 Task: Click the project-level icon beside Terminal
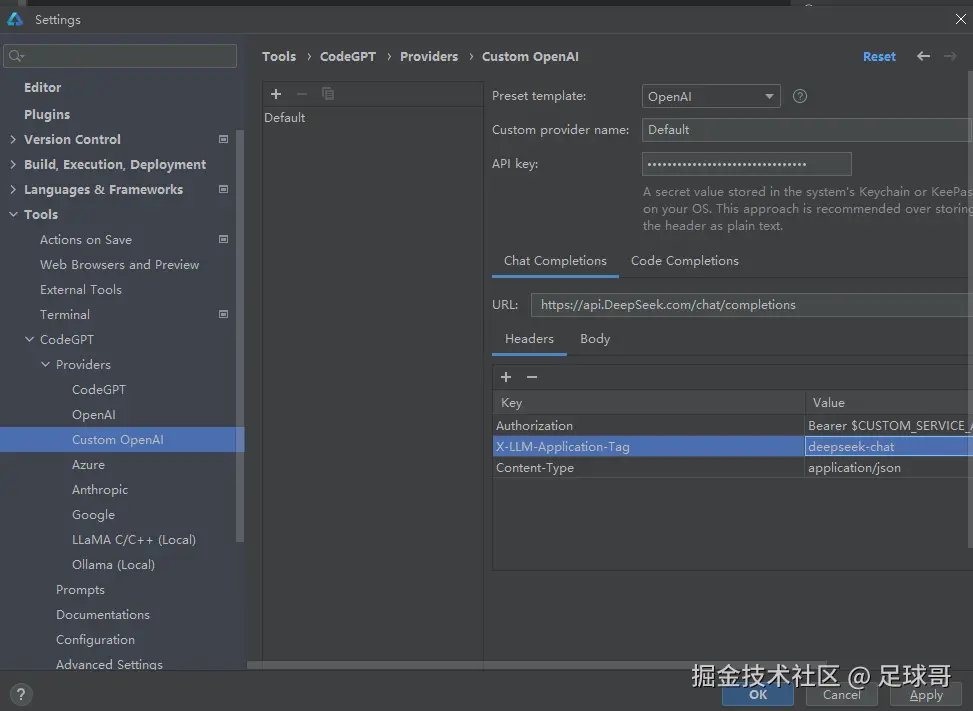click(x=223, y=315)
